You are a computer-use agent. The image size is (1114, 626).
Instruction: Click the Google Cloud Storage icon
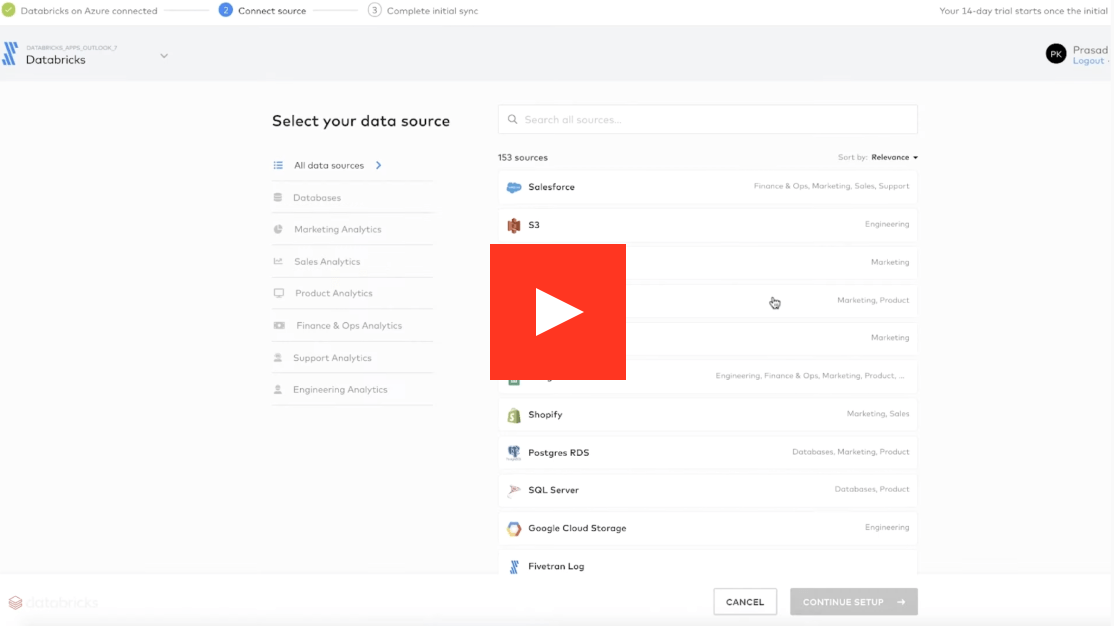tap(513, 529)
